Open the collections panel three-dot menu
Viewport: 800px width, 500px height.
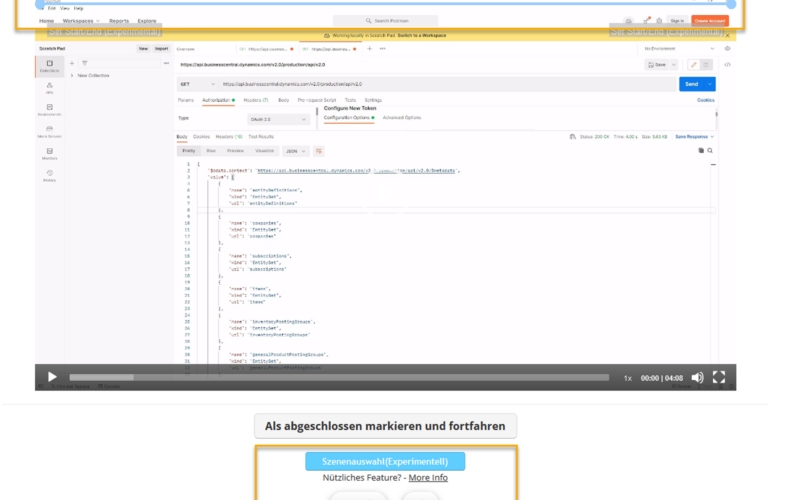click(166, 63)
